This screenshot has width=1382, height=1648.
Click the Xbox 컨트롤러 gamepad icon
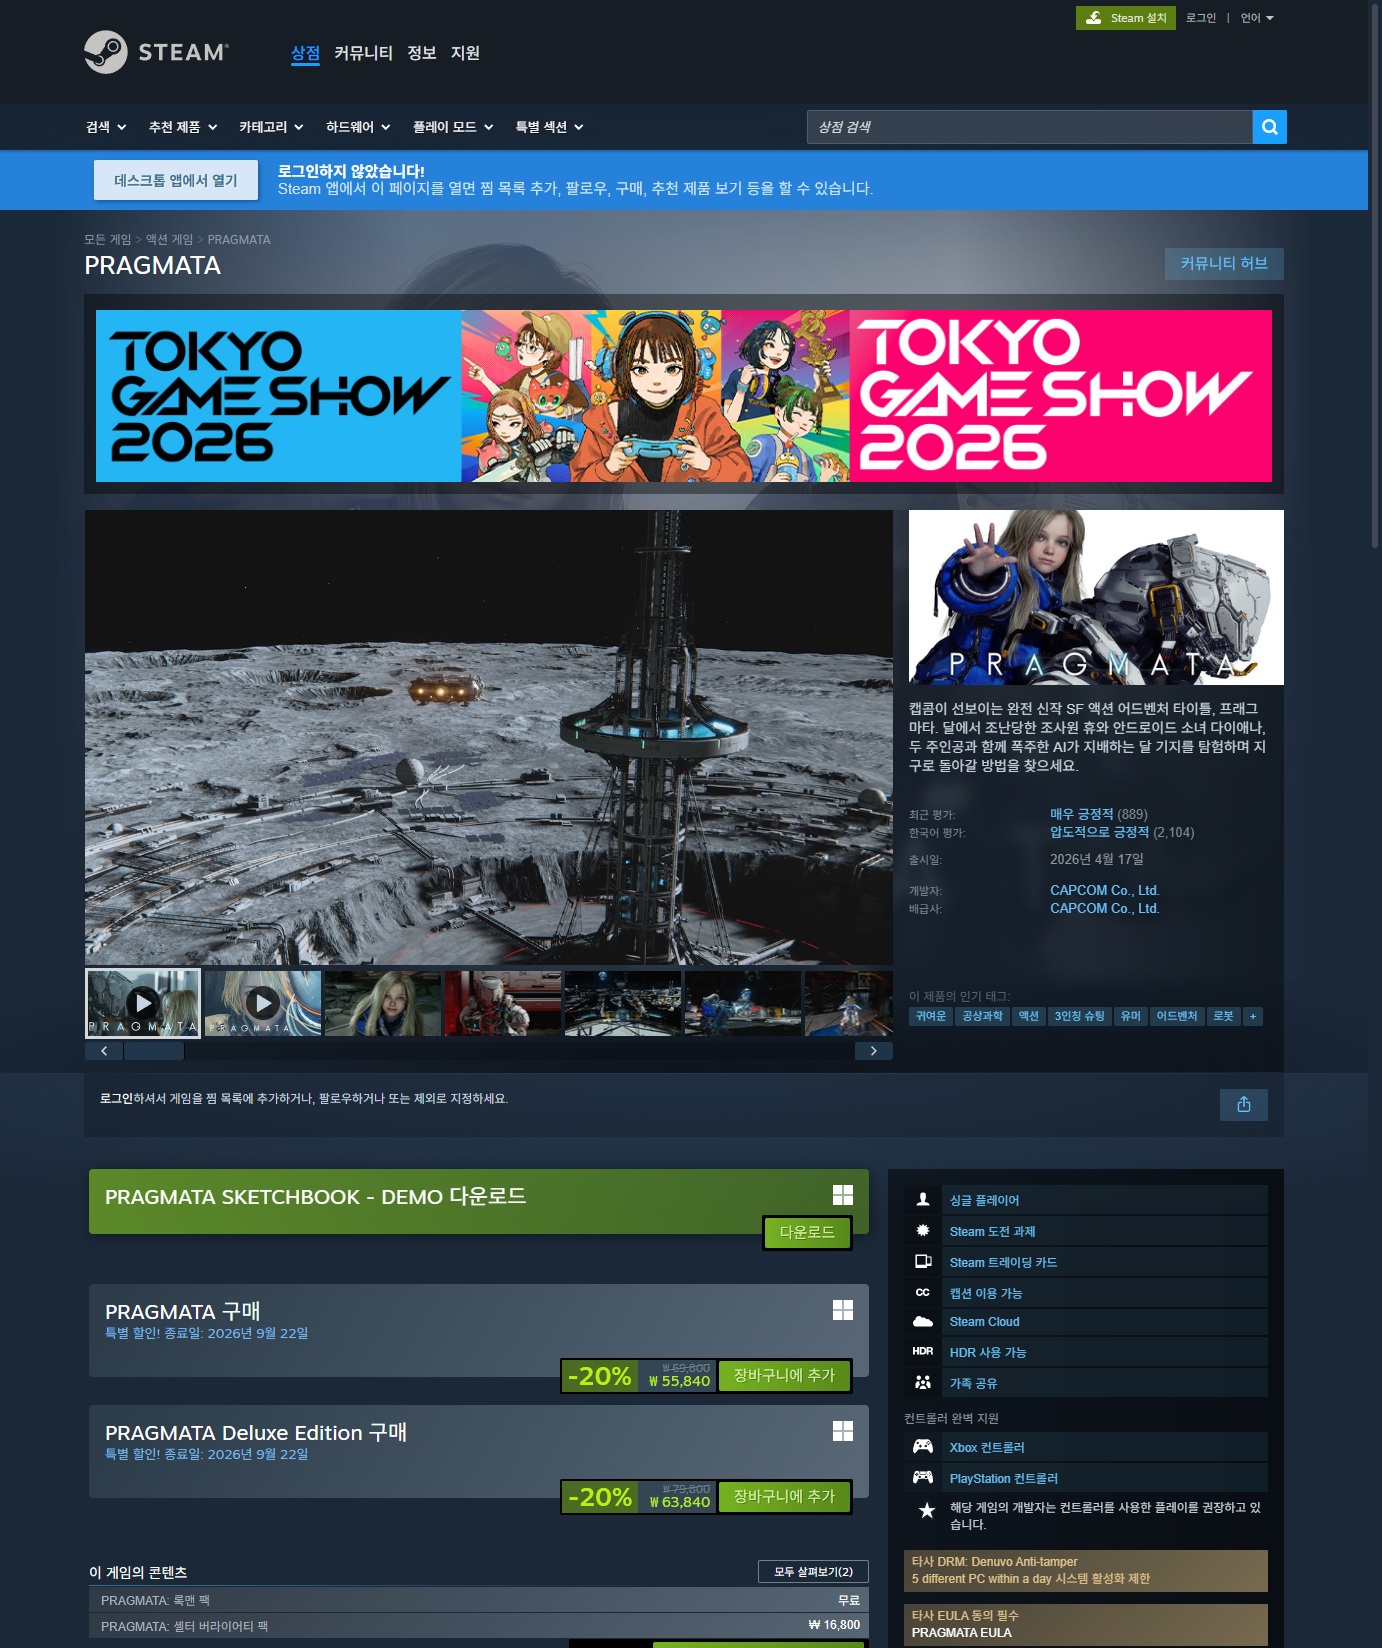923,1446
